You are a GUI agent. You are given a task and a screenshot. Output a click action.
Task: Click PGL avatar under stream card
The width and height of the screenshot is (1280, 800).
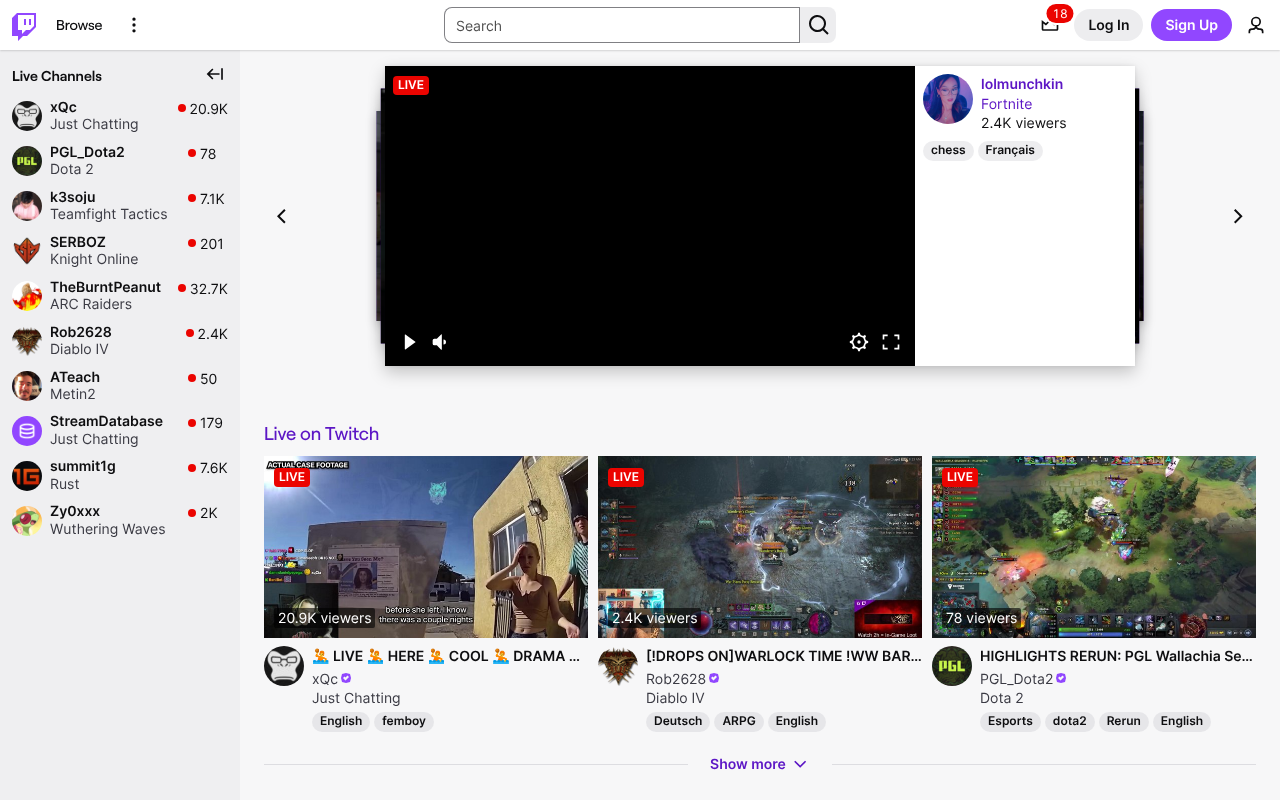pos(952,666)
